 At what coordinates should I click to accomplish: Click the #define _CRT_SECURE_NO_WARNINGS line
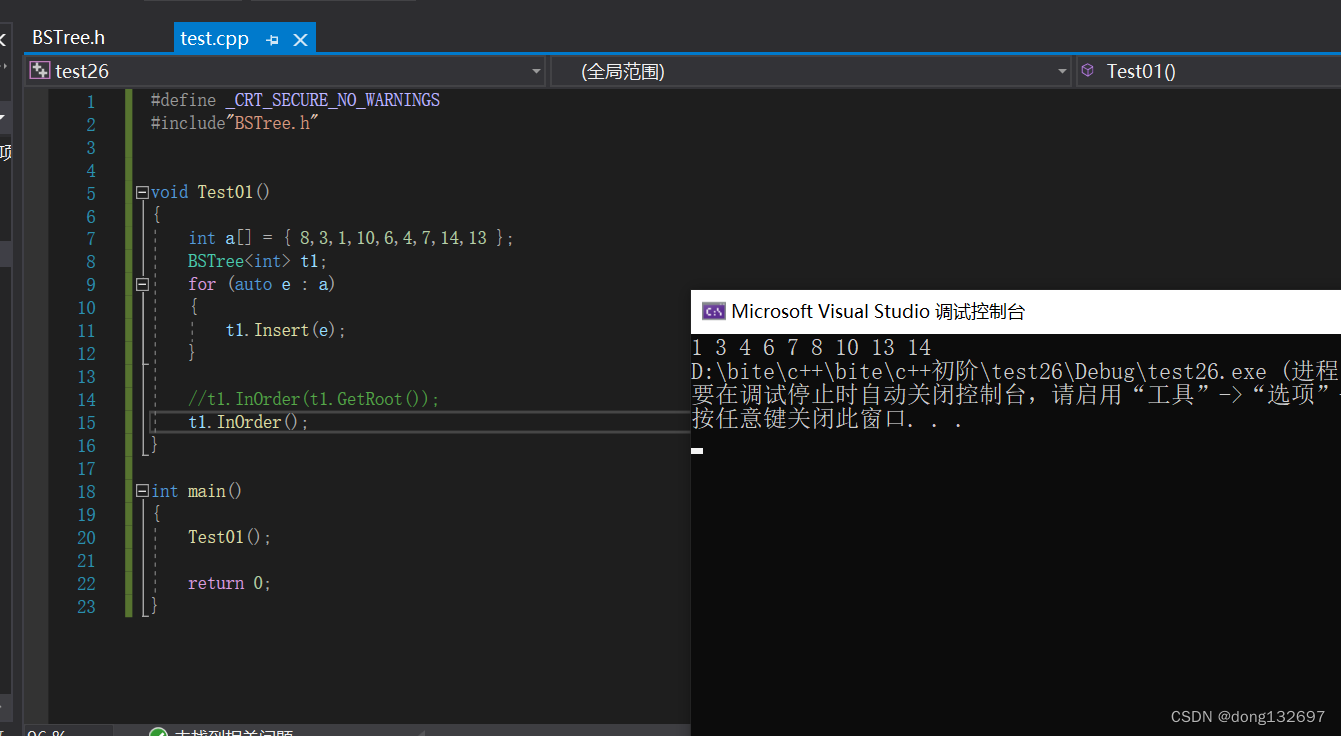295,100
